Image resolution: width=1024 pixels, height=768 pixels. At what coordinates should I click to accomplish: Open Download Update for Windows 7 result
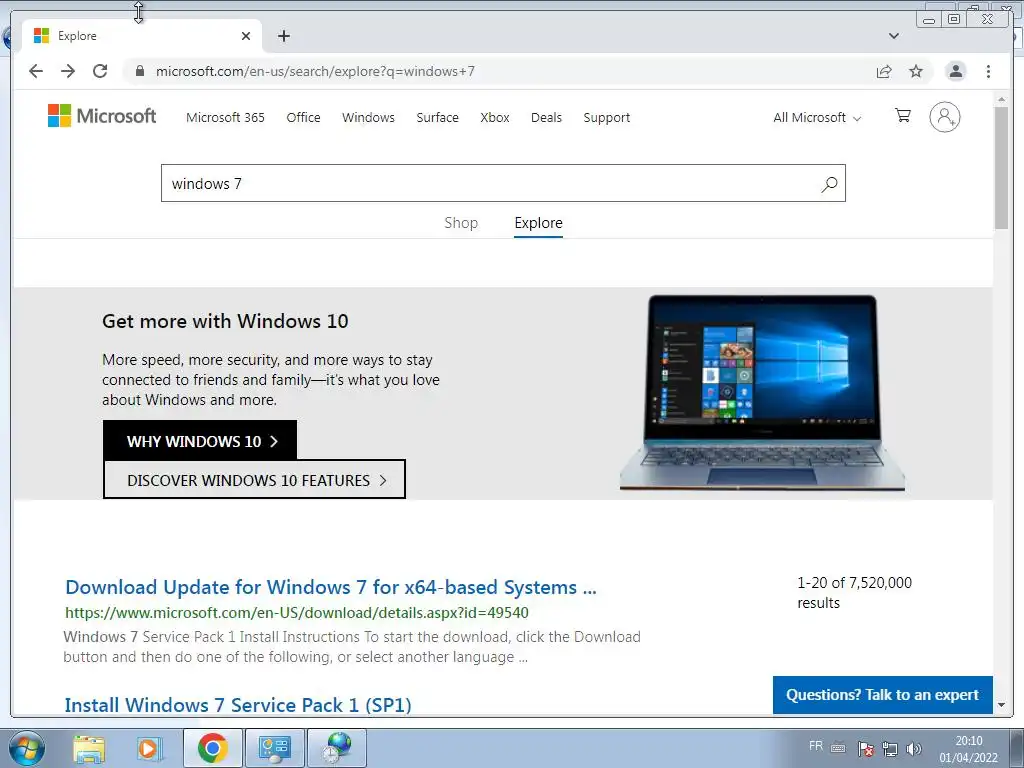point(331,587)
